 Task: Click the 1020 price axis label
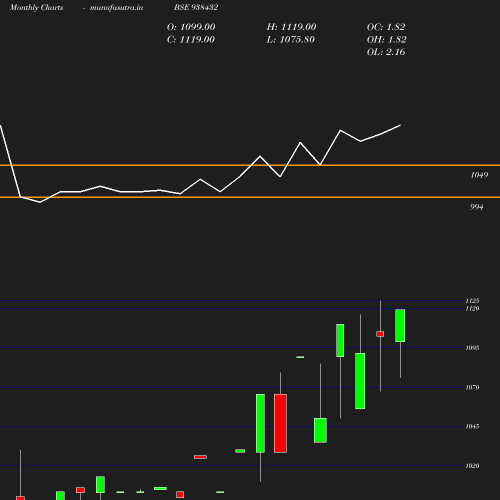tap(472, 466)
